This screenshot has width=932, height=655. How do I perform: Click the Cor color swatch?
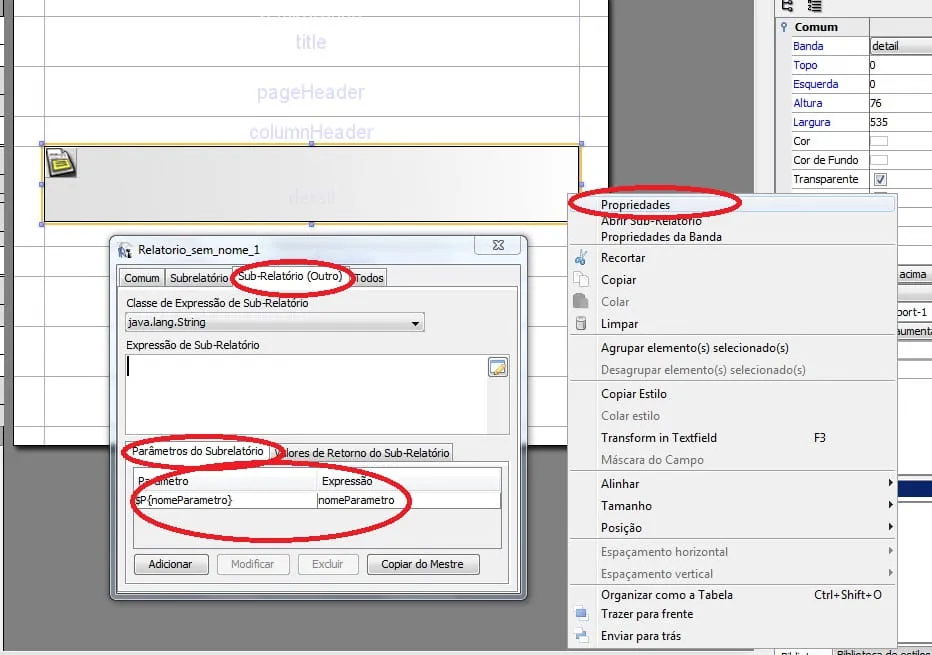(879, 141)
